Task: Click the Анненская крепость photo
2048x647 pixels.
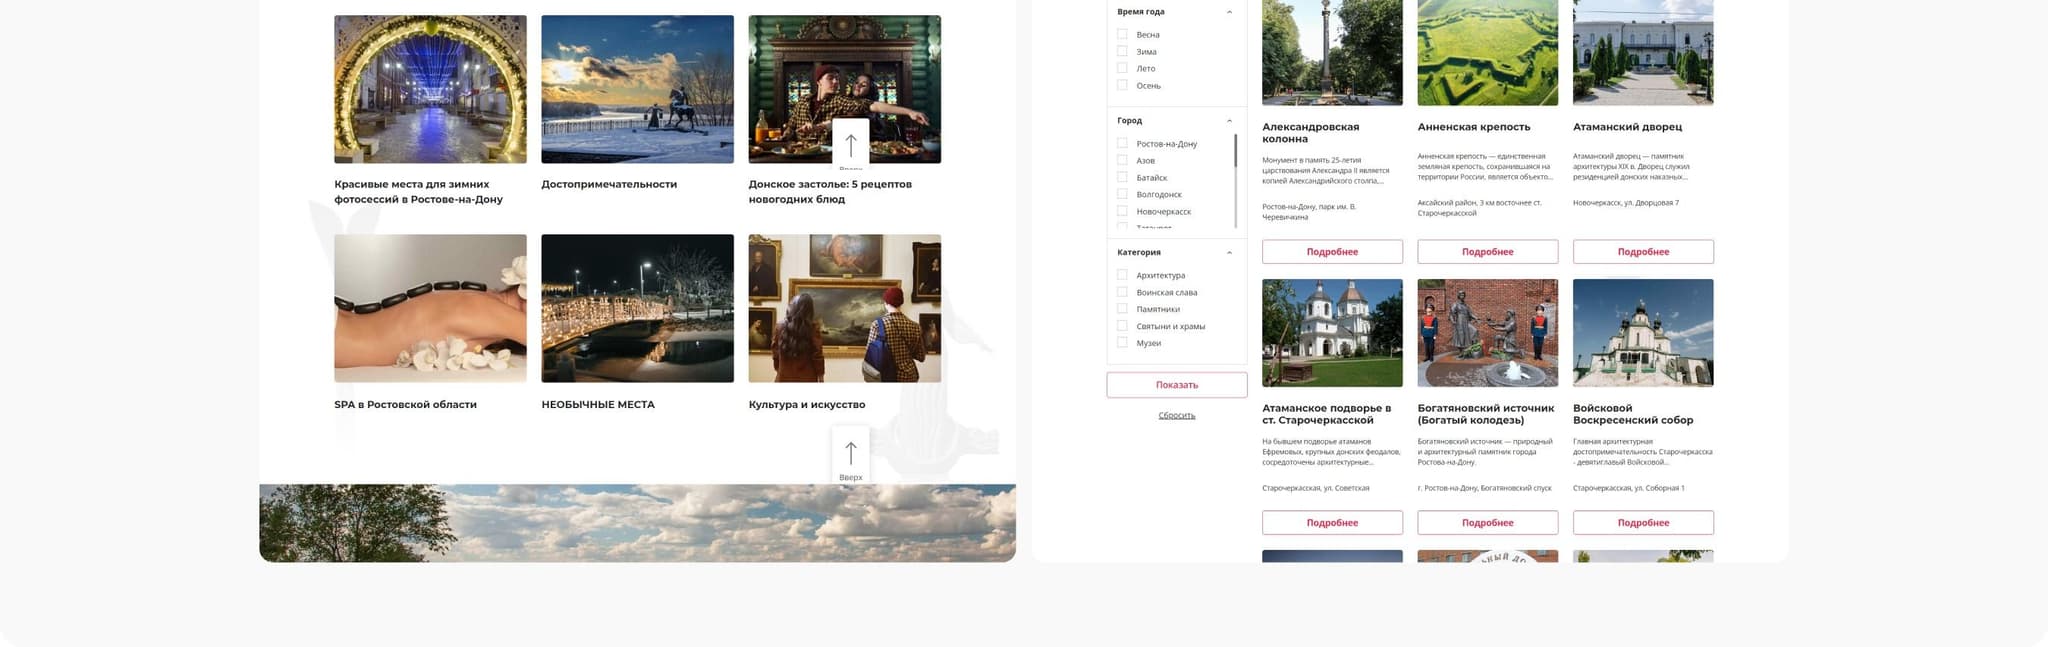Action: coord(1487,53)
